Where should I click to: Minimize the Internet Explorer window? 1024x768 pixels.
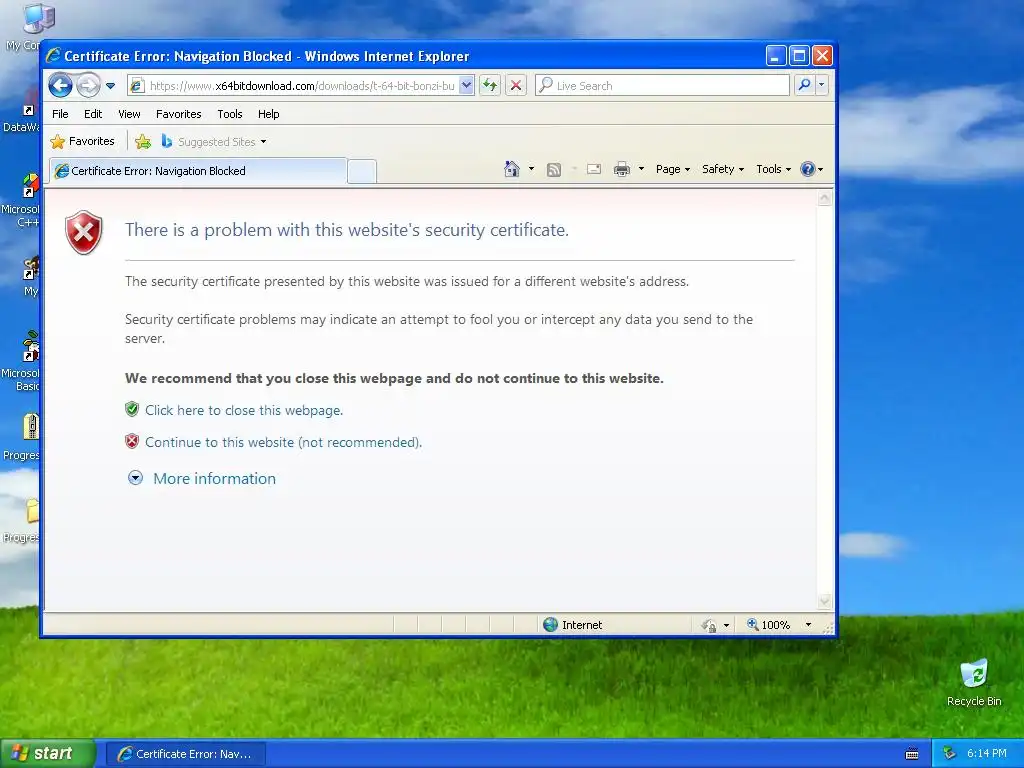[x=776, y=56]
